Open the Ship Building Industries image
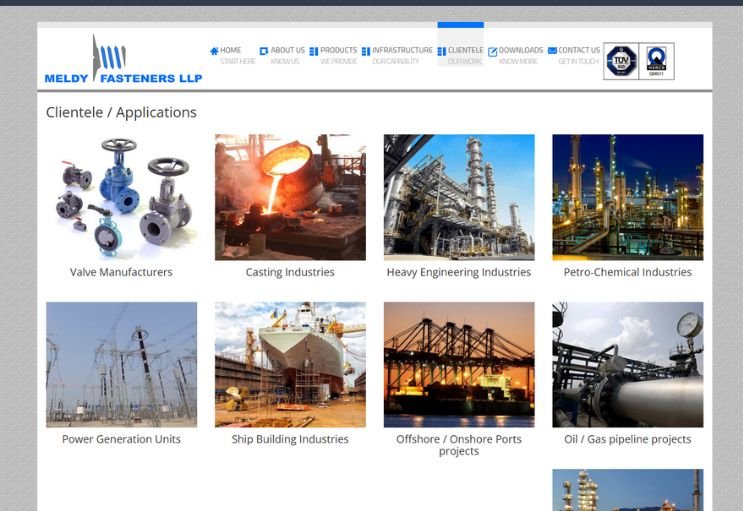Viewport: 743px width, 511px height. pyautogui.click(x=290, y=365)
